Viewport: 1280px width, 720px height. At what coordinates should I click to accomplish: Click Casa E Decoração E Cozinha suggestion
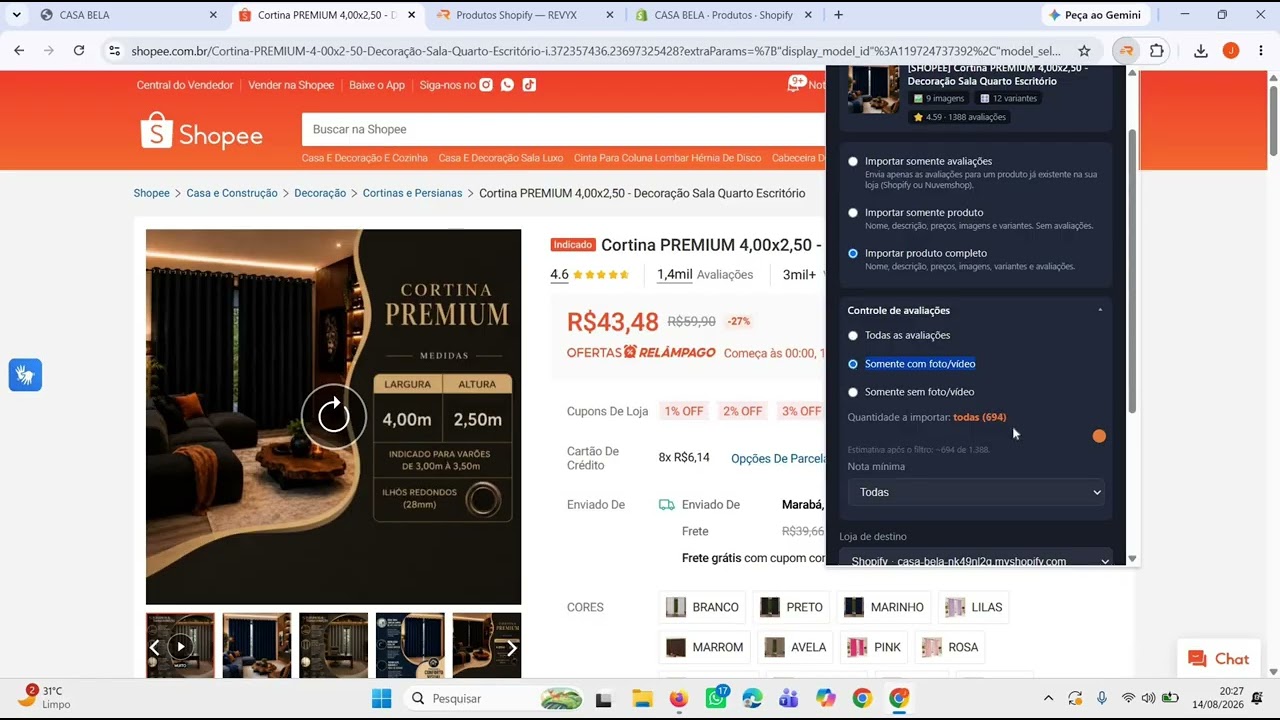tap(364, 158)
